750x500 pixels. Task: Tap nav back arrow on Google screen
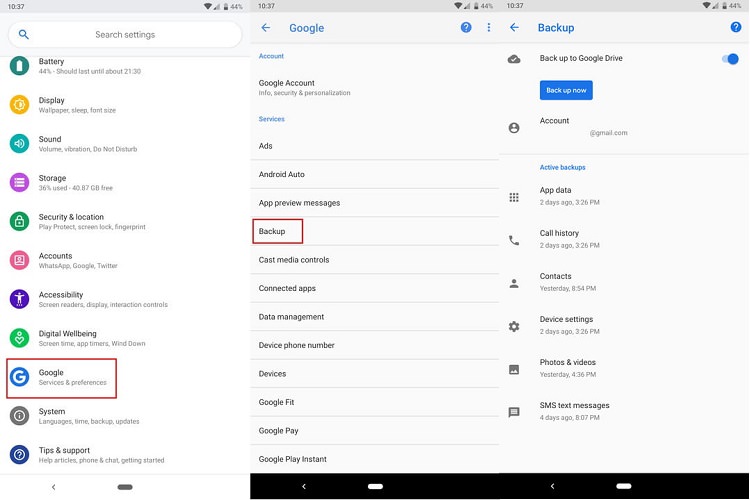[x=304, y=487]
